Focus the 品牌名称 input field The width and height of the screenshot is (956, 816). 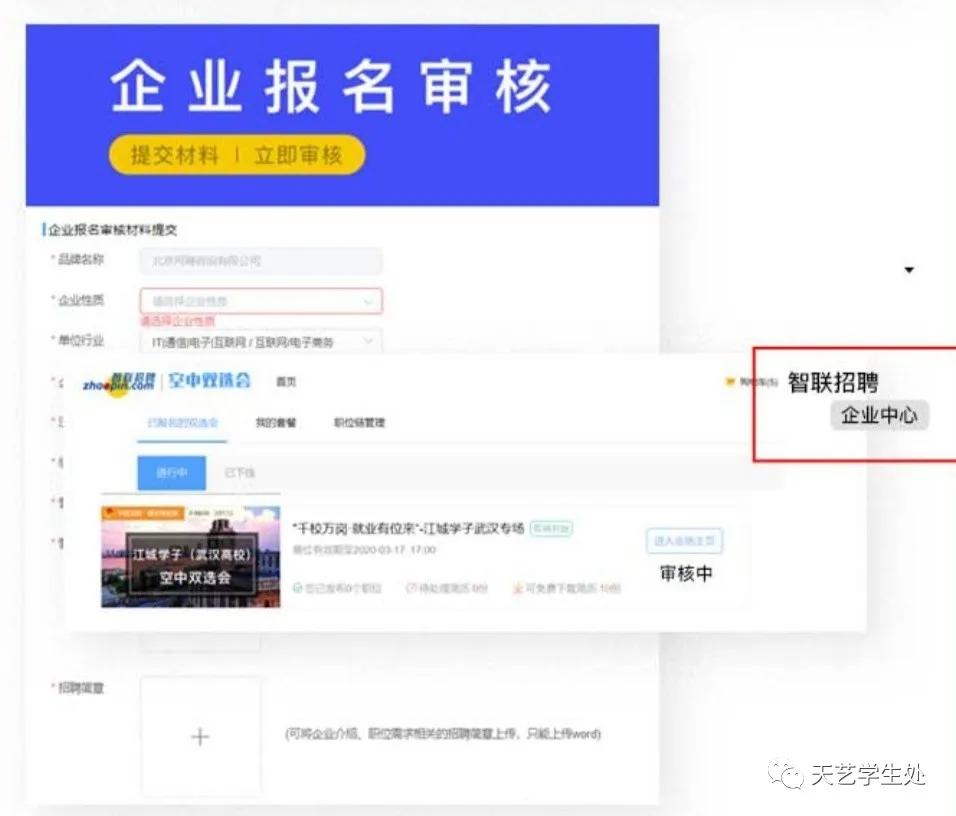point(261,261)
